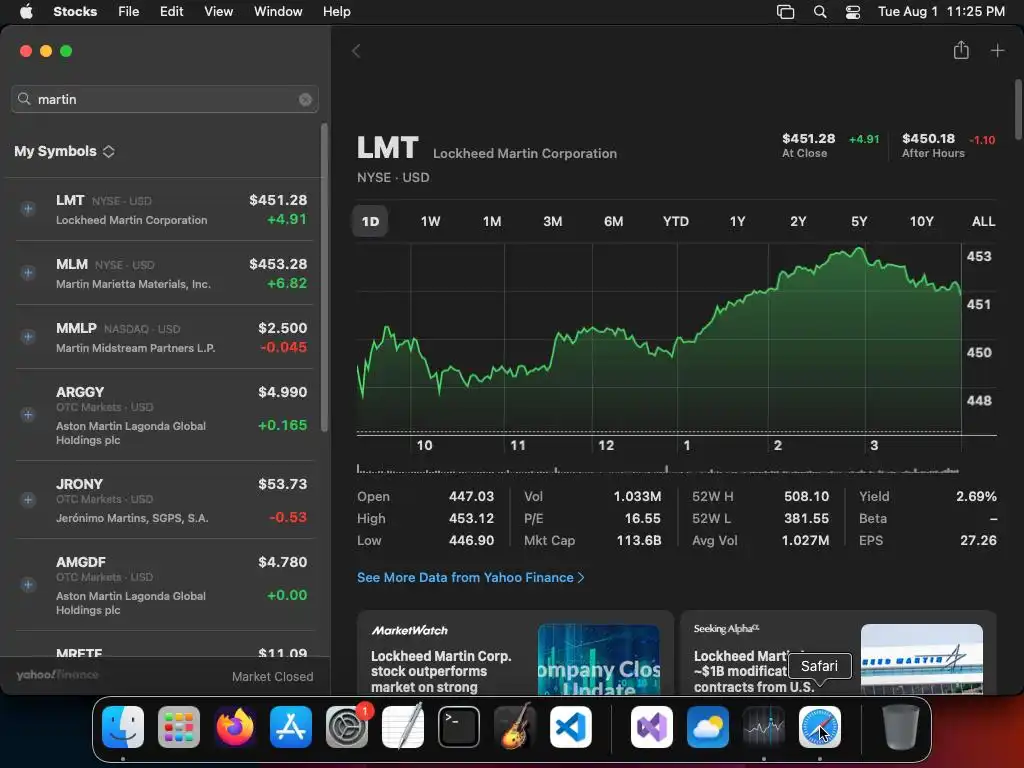Click Stocks app icon in the Dock
This screenshot has width=1024, height=768.
[764, 727]
